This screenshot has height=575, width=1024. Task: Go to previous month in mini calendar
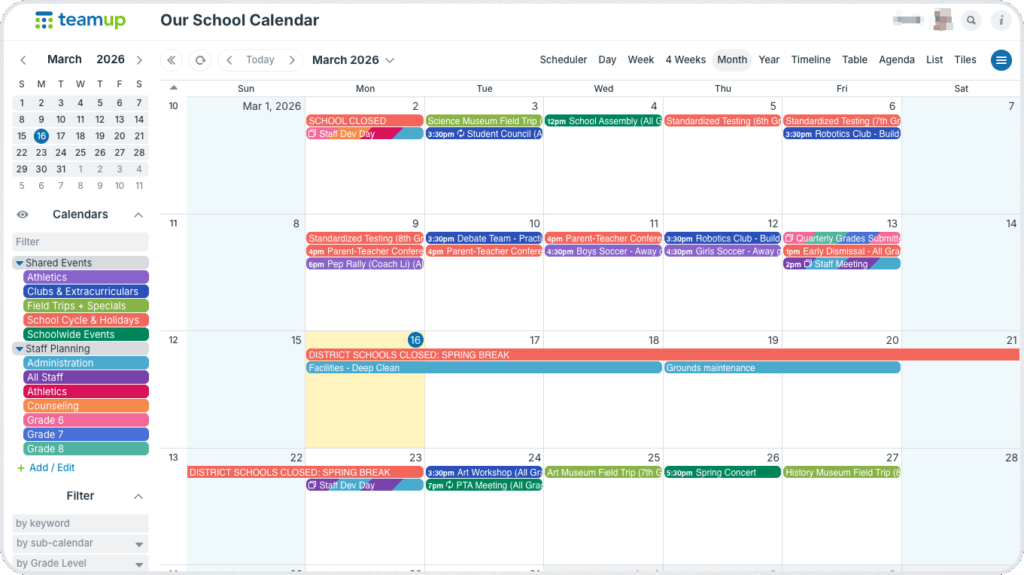pyautogui.click(x=23, y=60)
